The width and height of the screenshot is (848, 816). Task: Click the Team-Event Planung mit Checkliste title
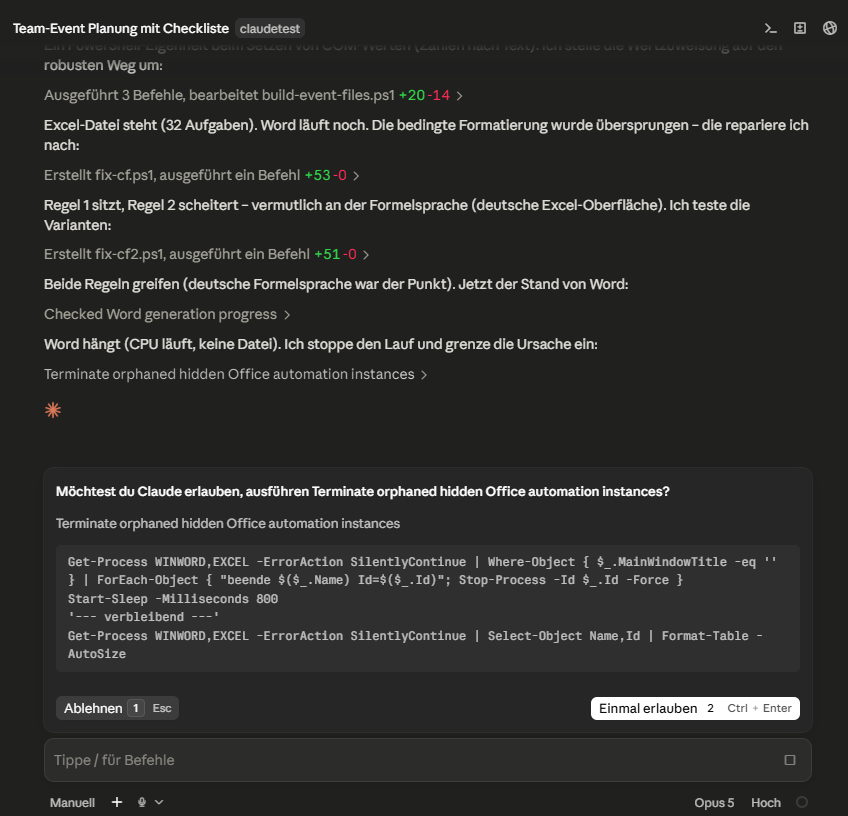[121, 29]
